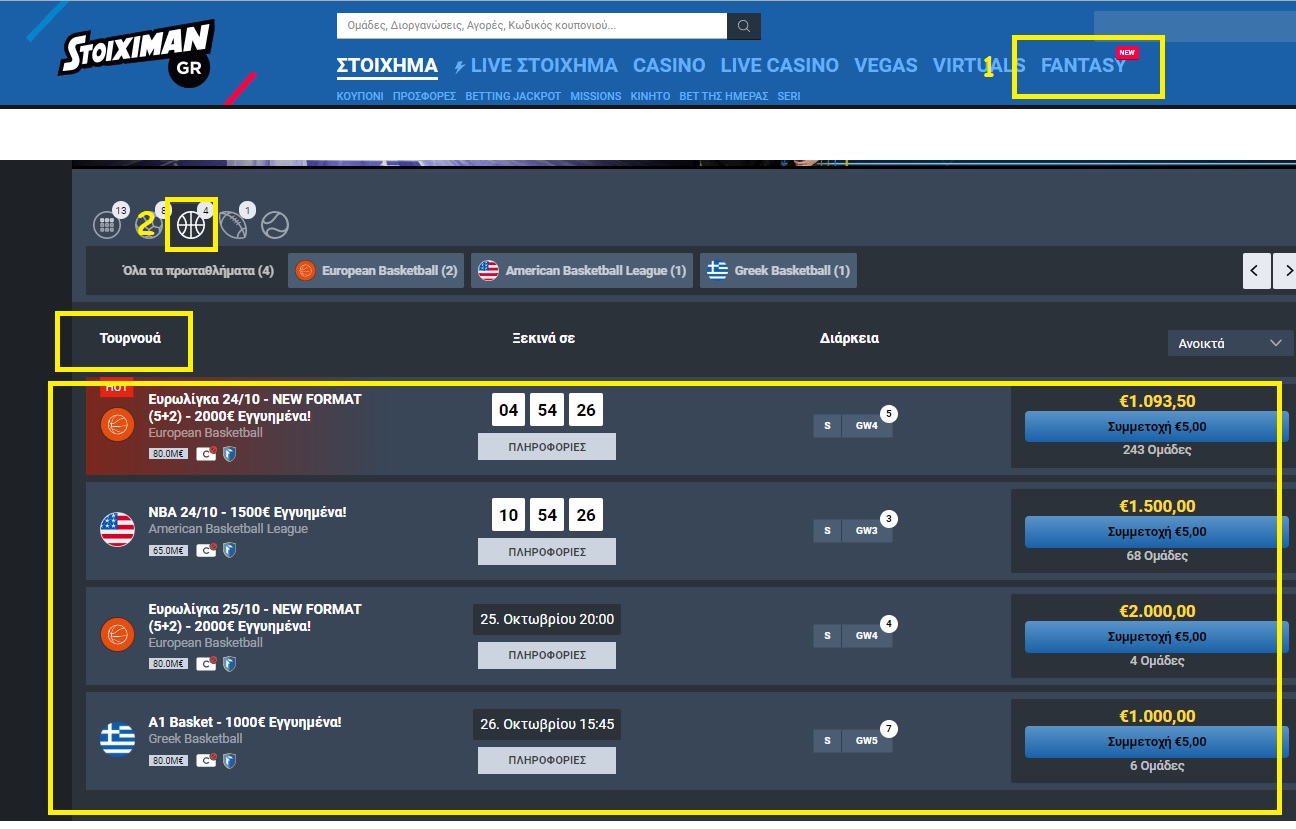Click orange basketball icon on Ευρωλίγκα 24/10 row
This screenshot has width=1296, height=829.
[x=118, y=425]
